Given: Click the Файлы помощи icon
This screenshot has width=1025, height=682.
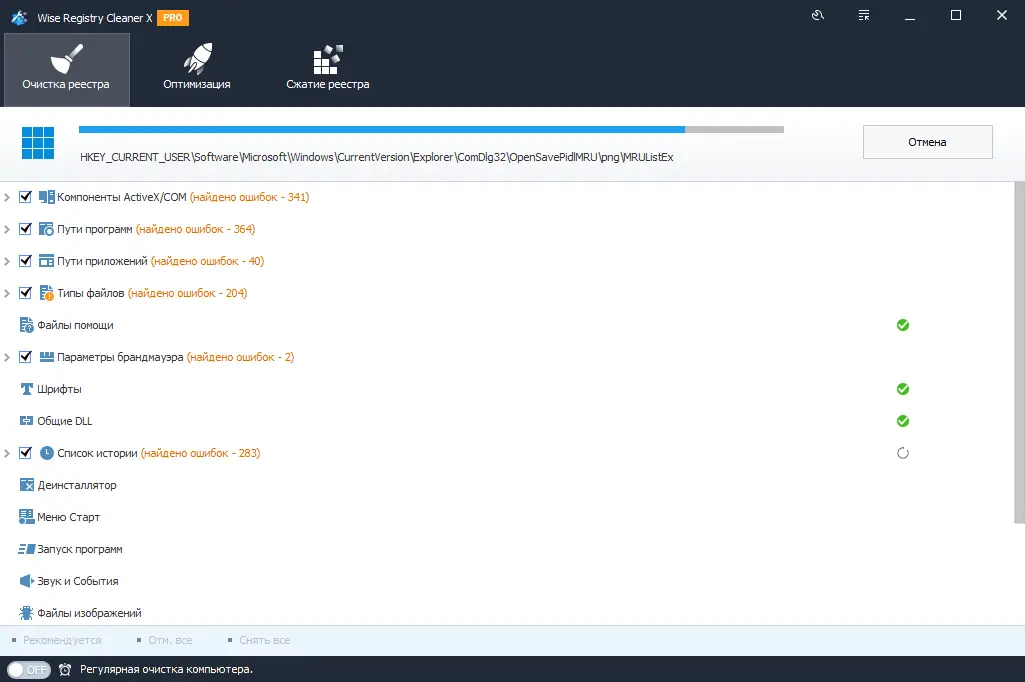Looking at the screenshot, I should click(x=27, y=325).
